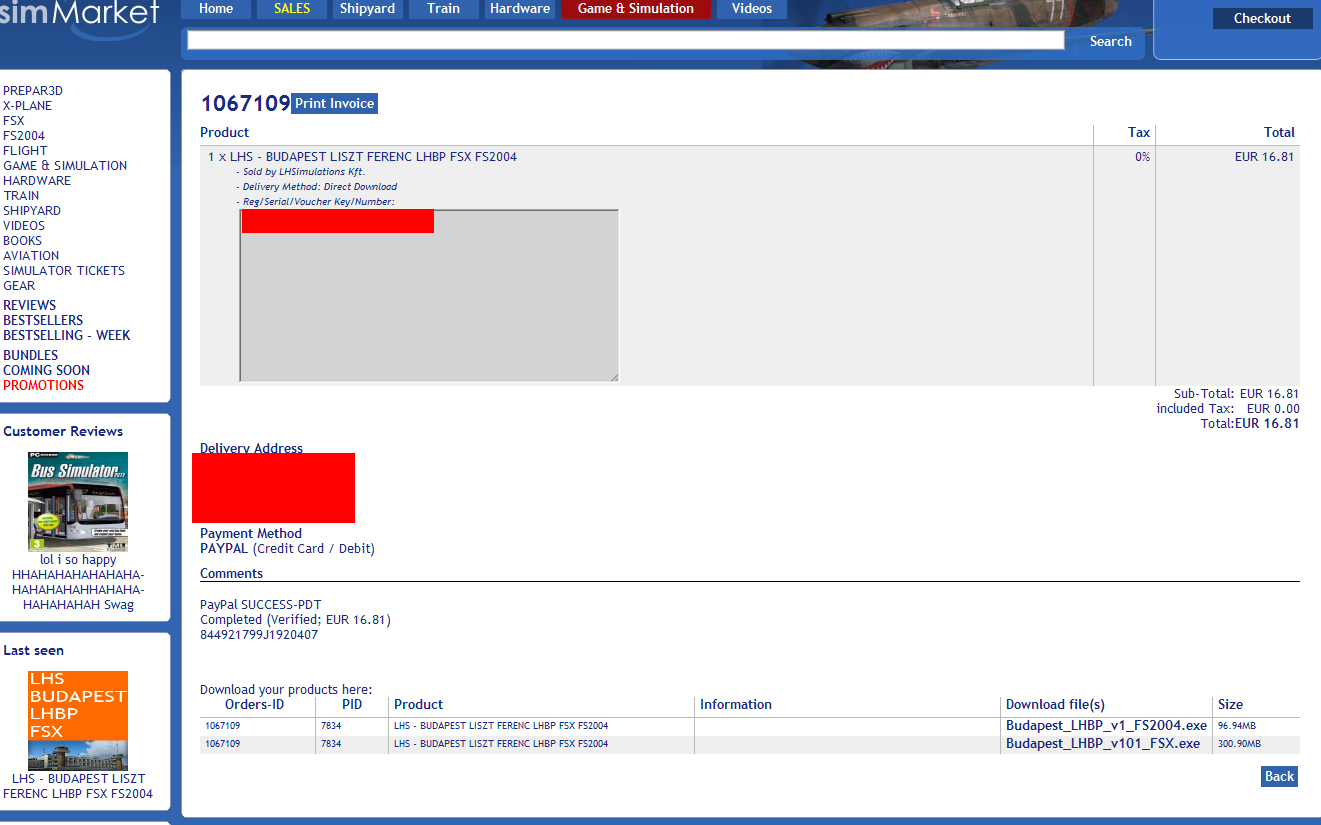
Task: Click the EUR 16.81 product total cell
Action: (1265, 157)
